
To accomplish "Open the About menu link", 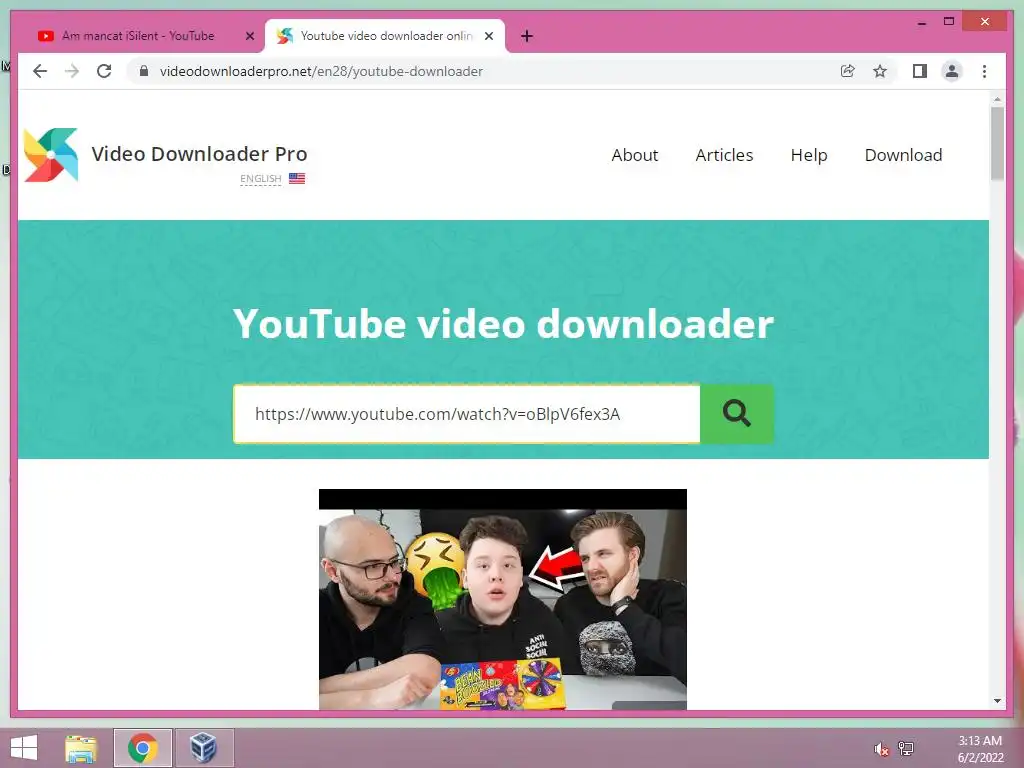I will [635, 155].
